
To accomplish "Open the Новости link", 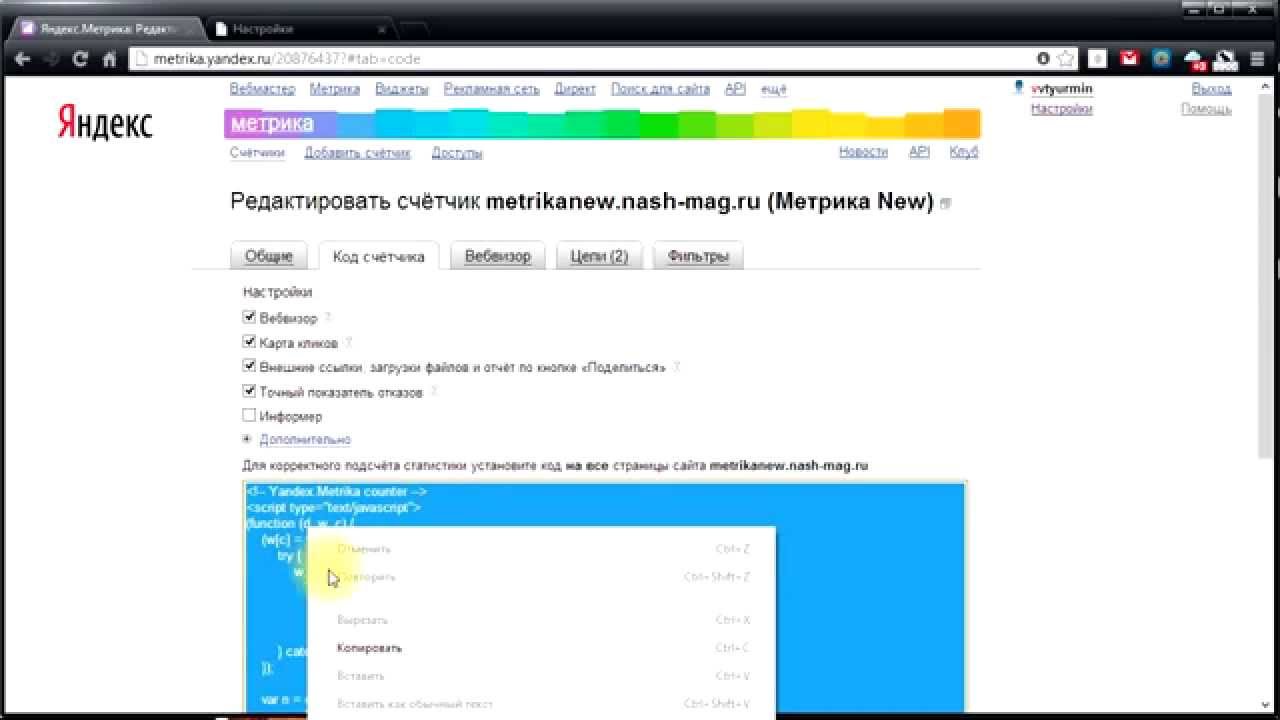I will click(863, 152).
